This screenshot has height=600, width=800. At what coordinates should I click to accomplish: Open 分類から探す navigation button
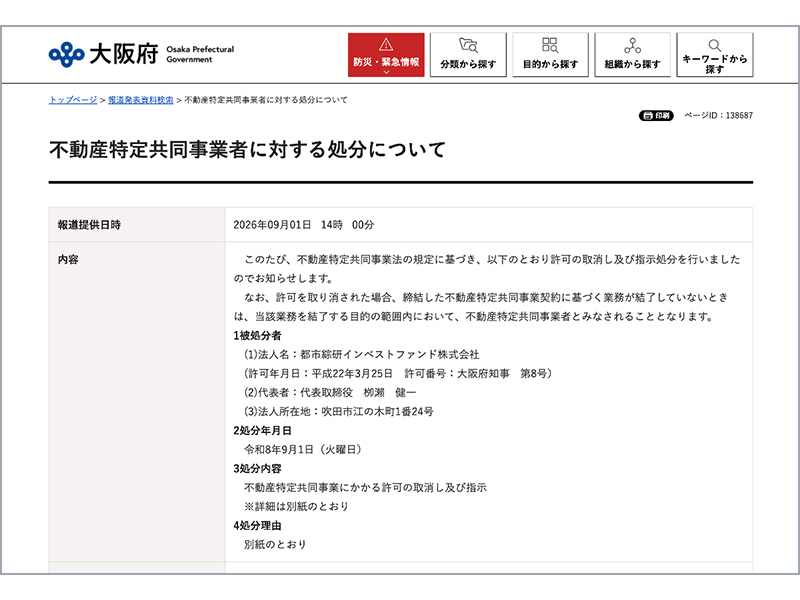pyautogui.click(x=468, y=55)
